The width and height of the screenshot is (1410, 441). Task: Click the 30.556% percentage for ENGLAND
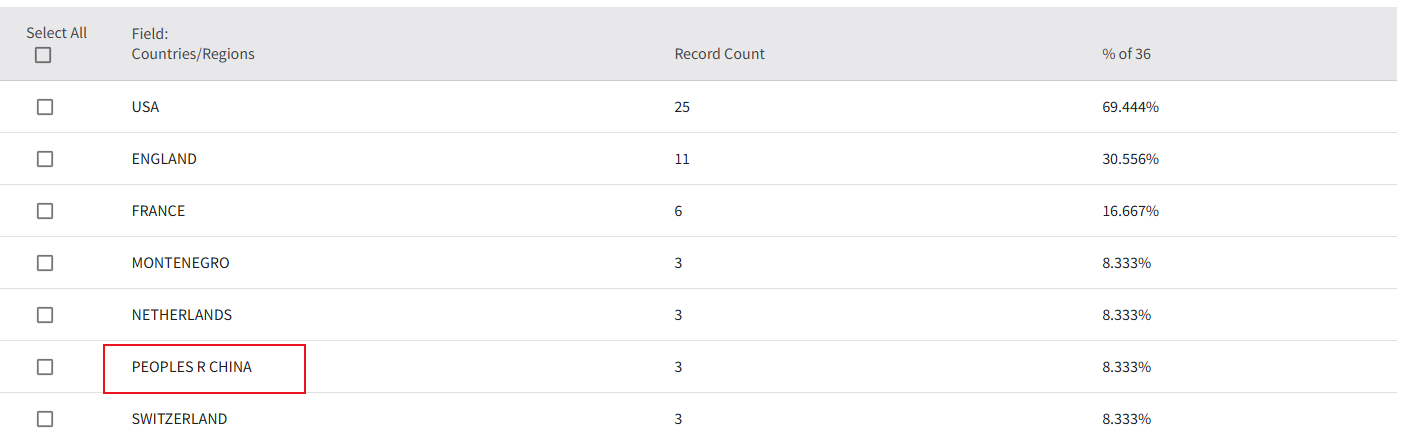[x=1130, y=159]
